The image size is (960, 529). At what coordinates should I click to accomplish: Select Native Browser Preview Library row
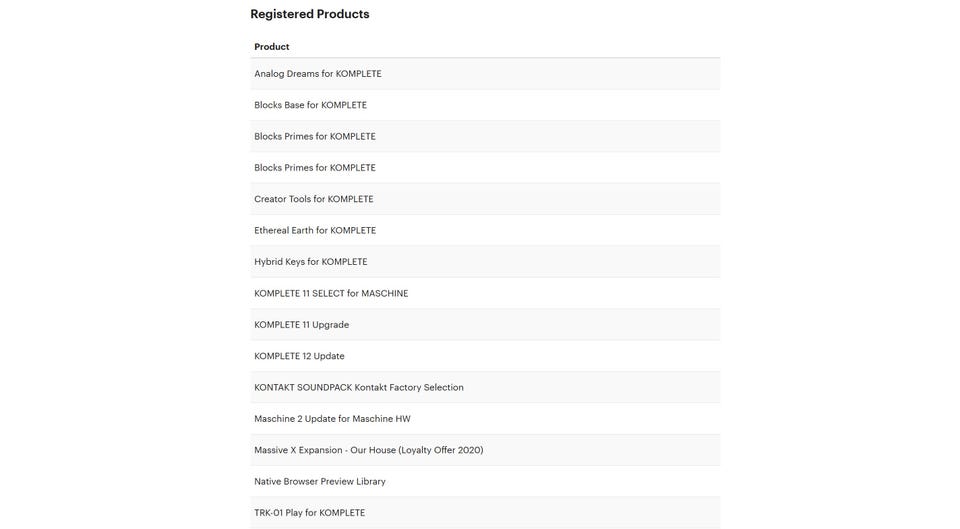tap(485, 481)
